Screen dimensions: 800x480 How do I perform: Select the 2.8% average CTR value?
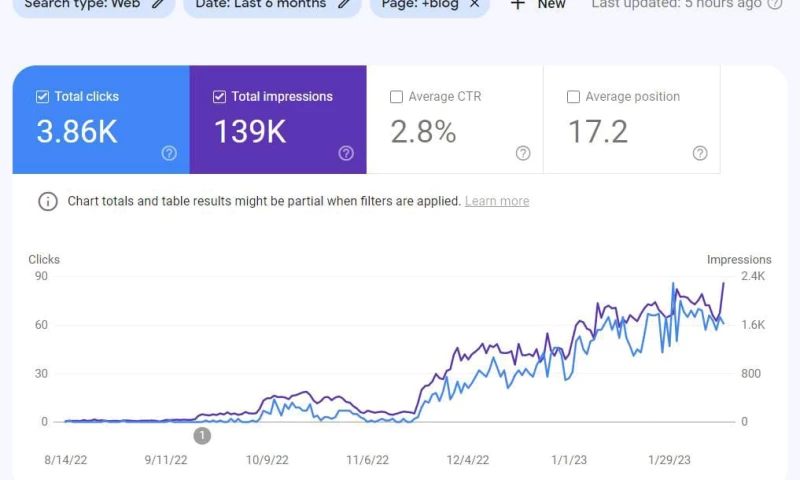(x=423, y=132)
